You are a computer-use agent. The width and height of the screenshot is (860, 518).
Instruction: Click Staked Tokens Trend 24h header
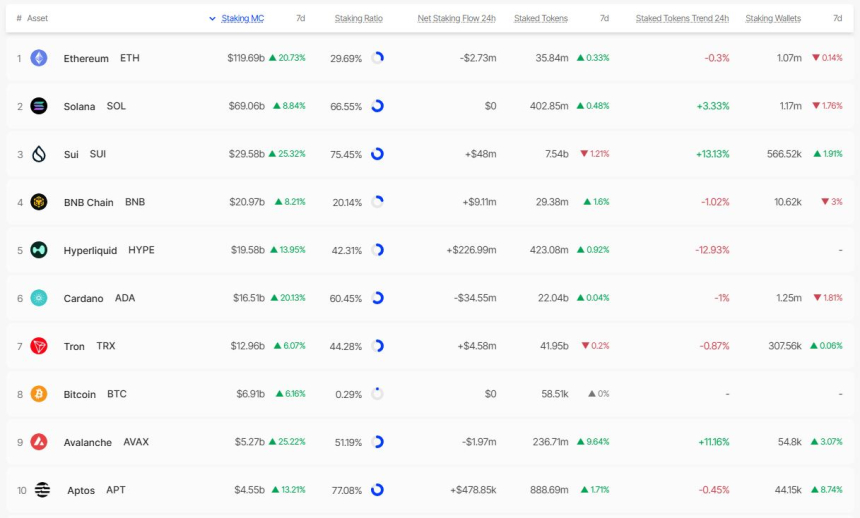pos(682,18)
